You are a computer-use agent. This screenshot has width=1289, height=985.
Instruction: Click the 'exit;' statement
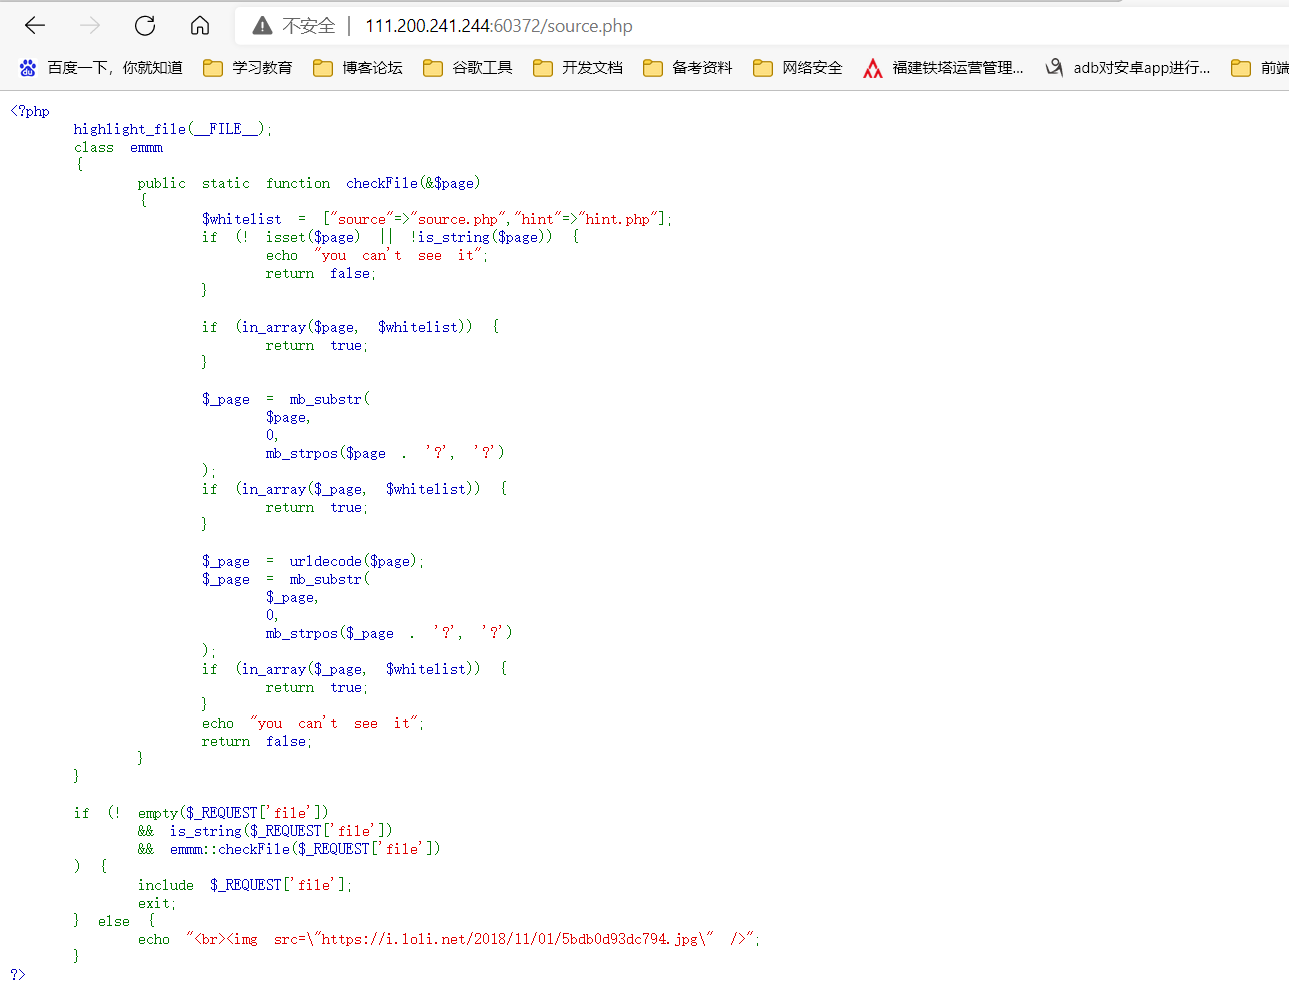[x=157, y=903]
